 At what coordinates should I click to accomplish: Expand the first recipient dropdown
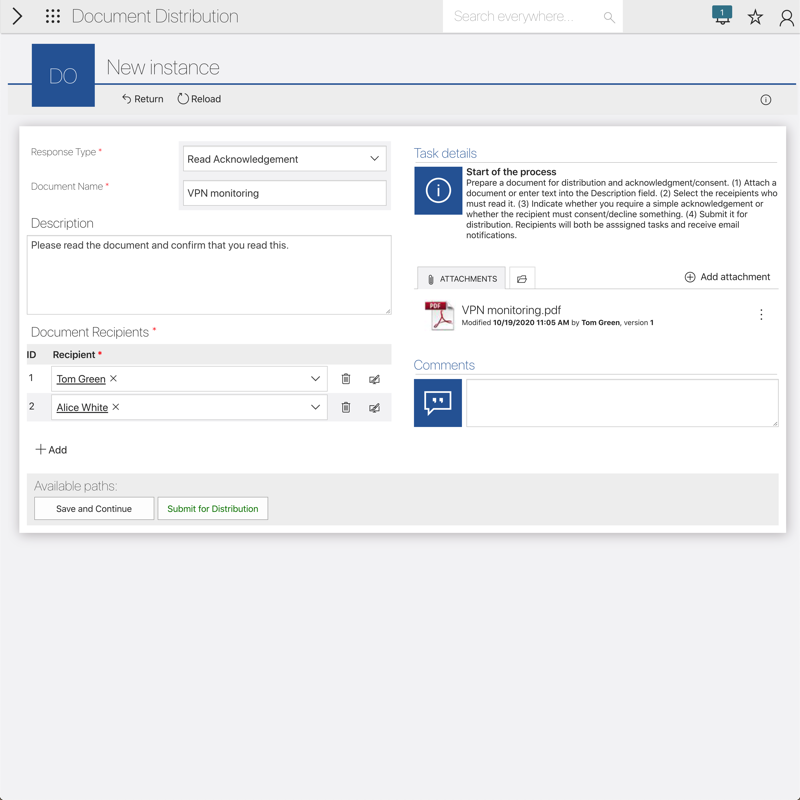[315, 379]
